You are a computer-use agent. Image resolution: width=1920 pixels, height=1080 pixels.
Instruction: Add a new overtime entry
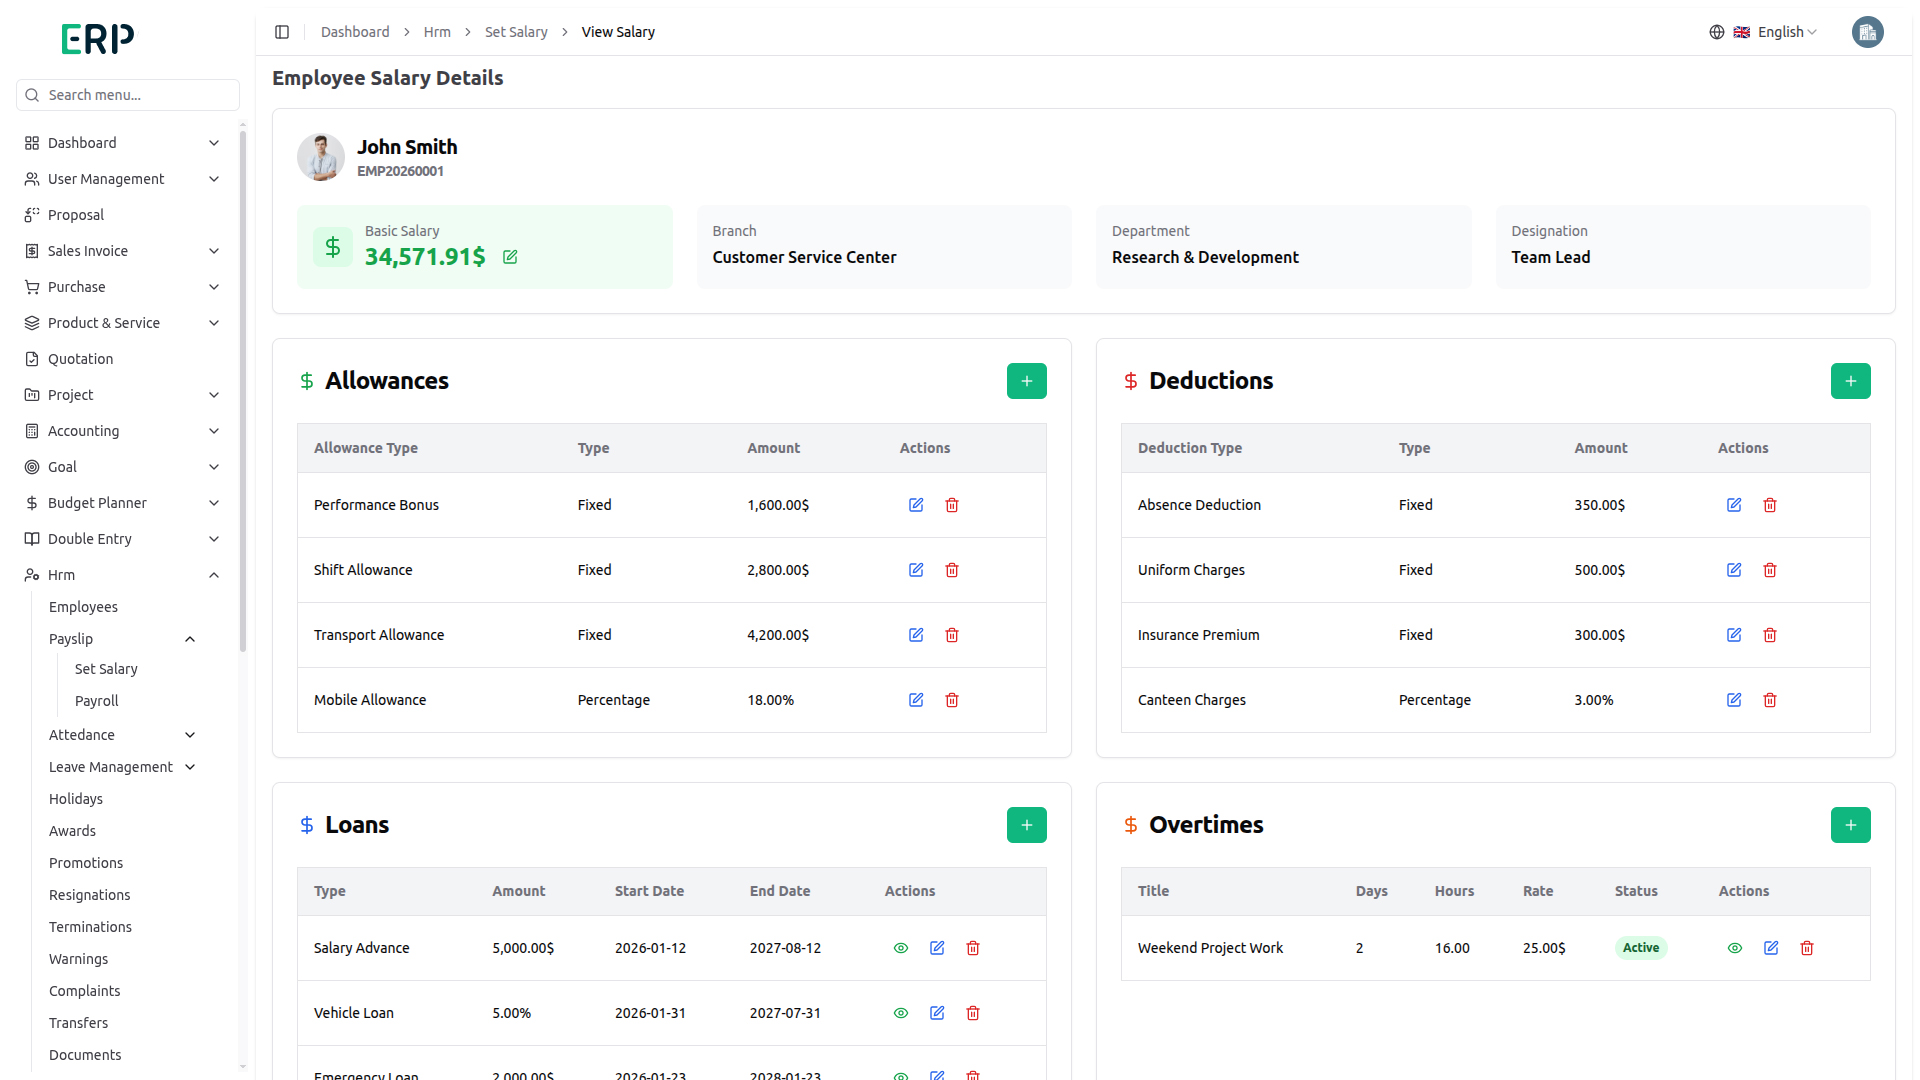[1851, 825]
